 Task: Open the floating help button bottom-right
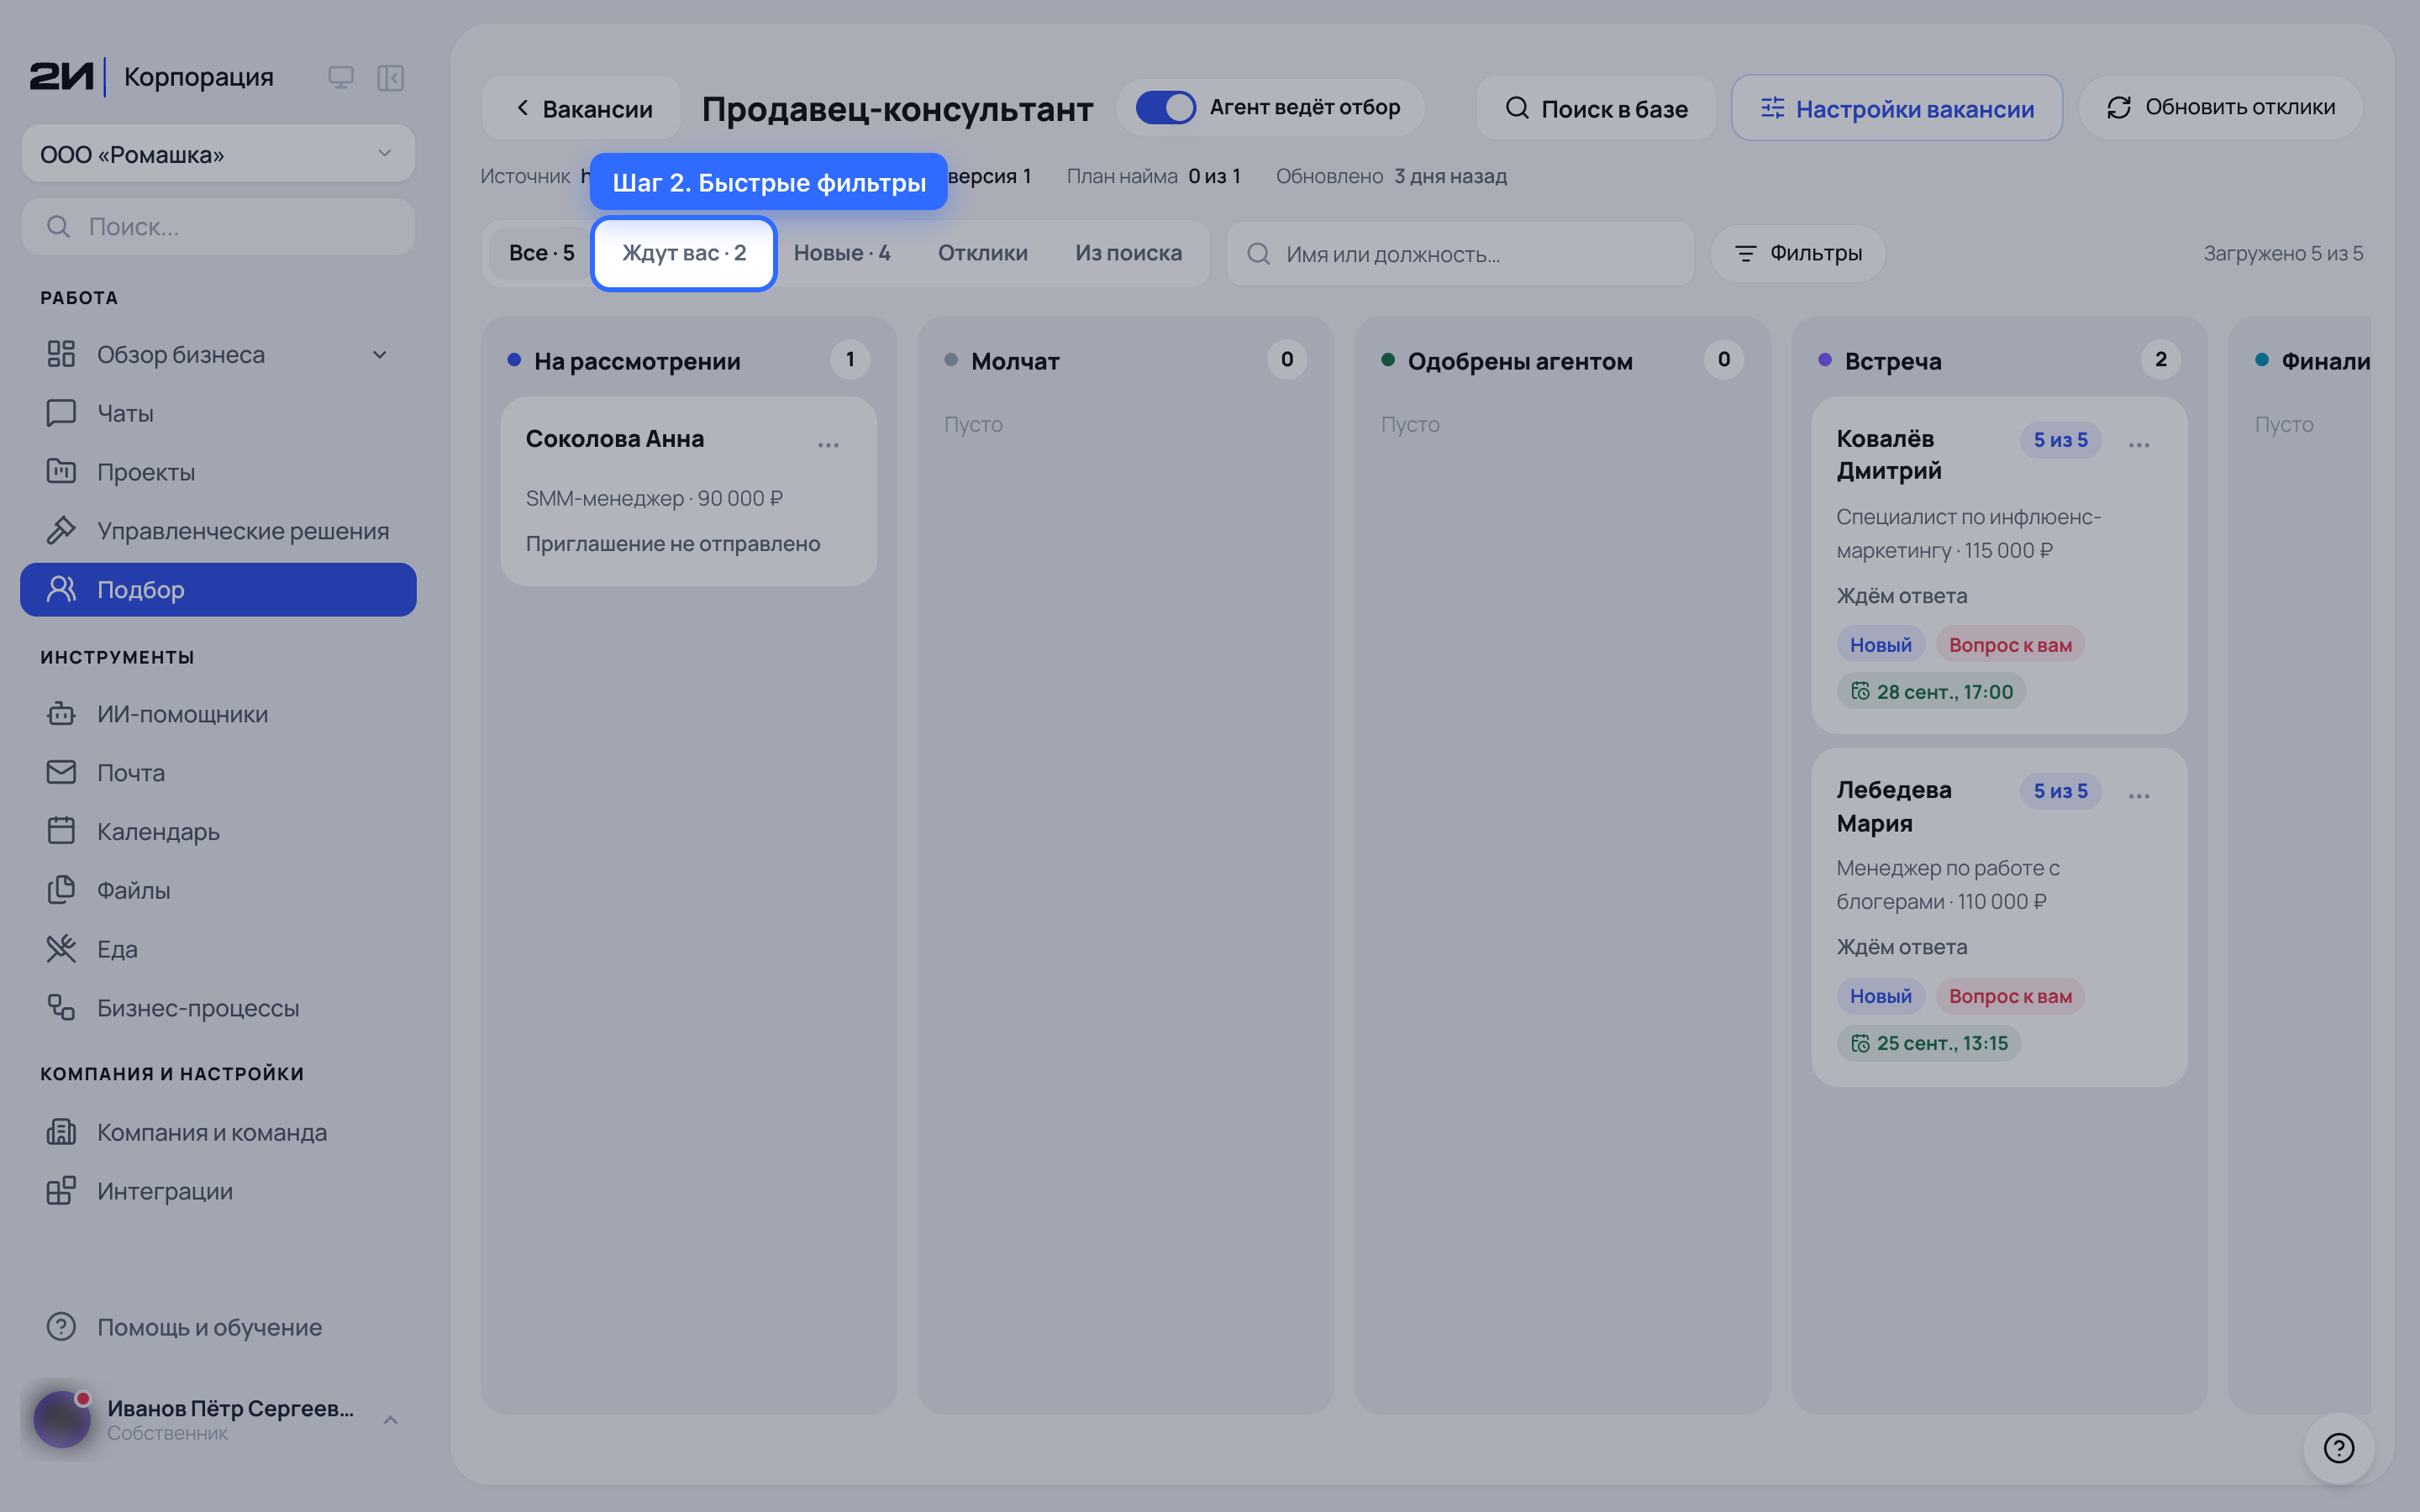2339,1448
